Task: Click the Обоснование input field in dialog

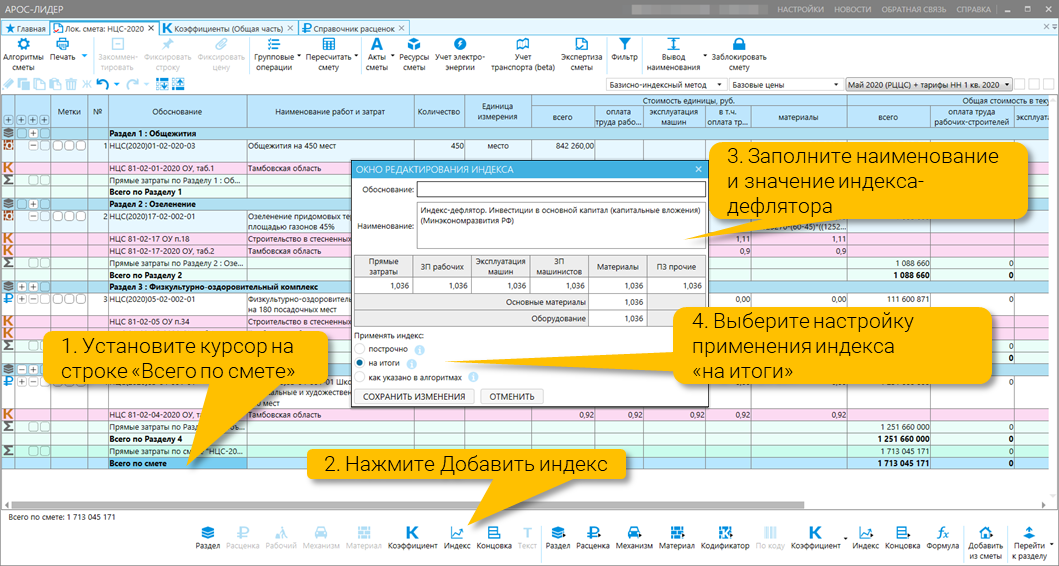Action: tap(561, 190)
